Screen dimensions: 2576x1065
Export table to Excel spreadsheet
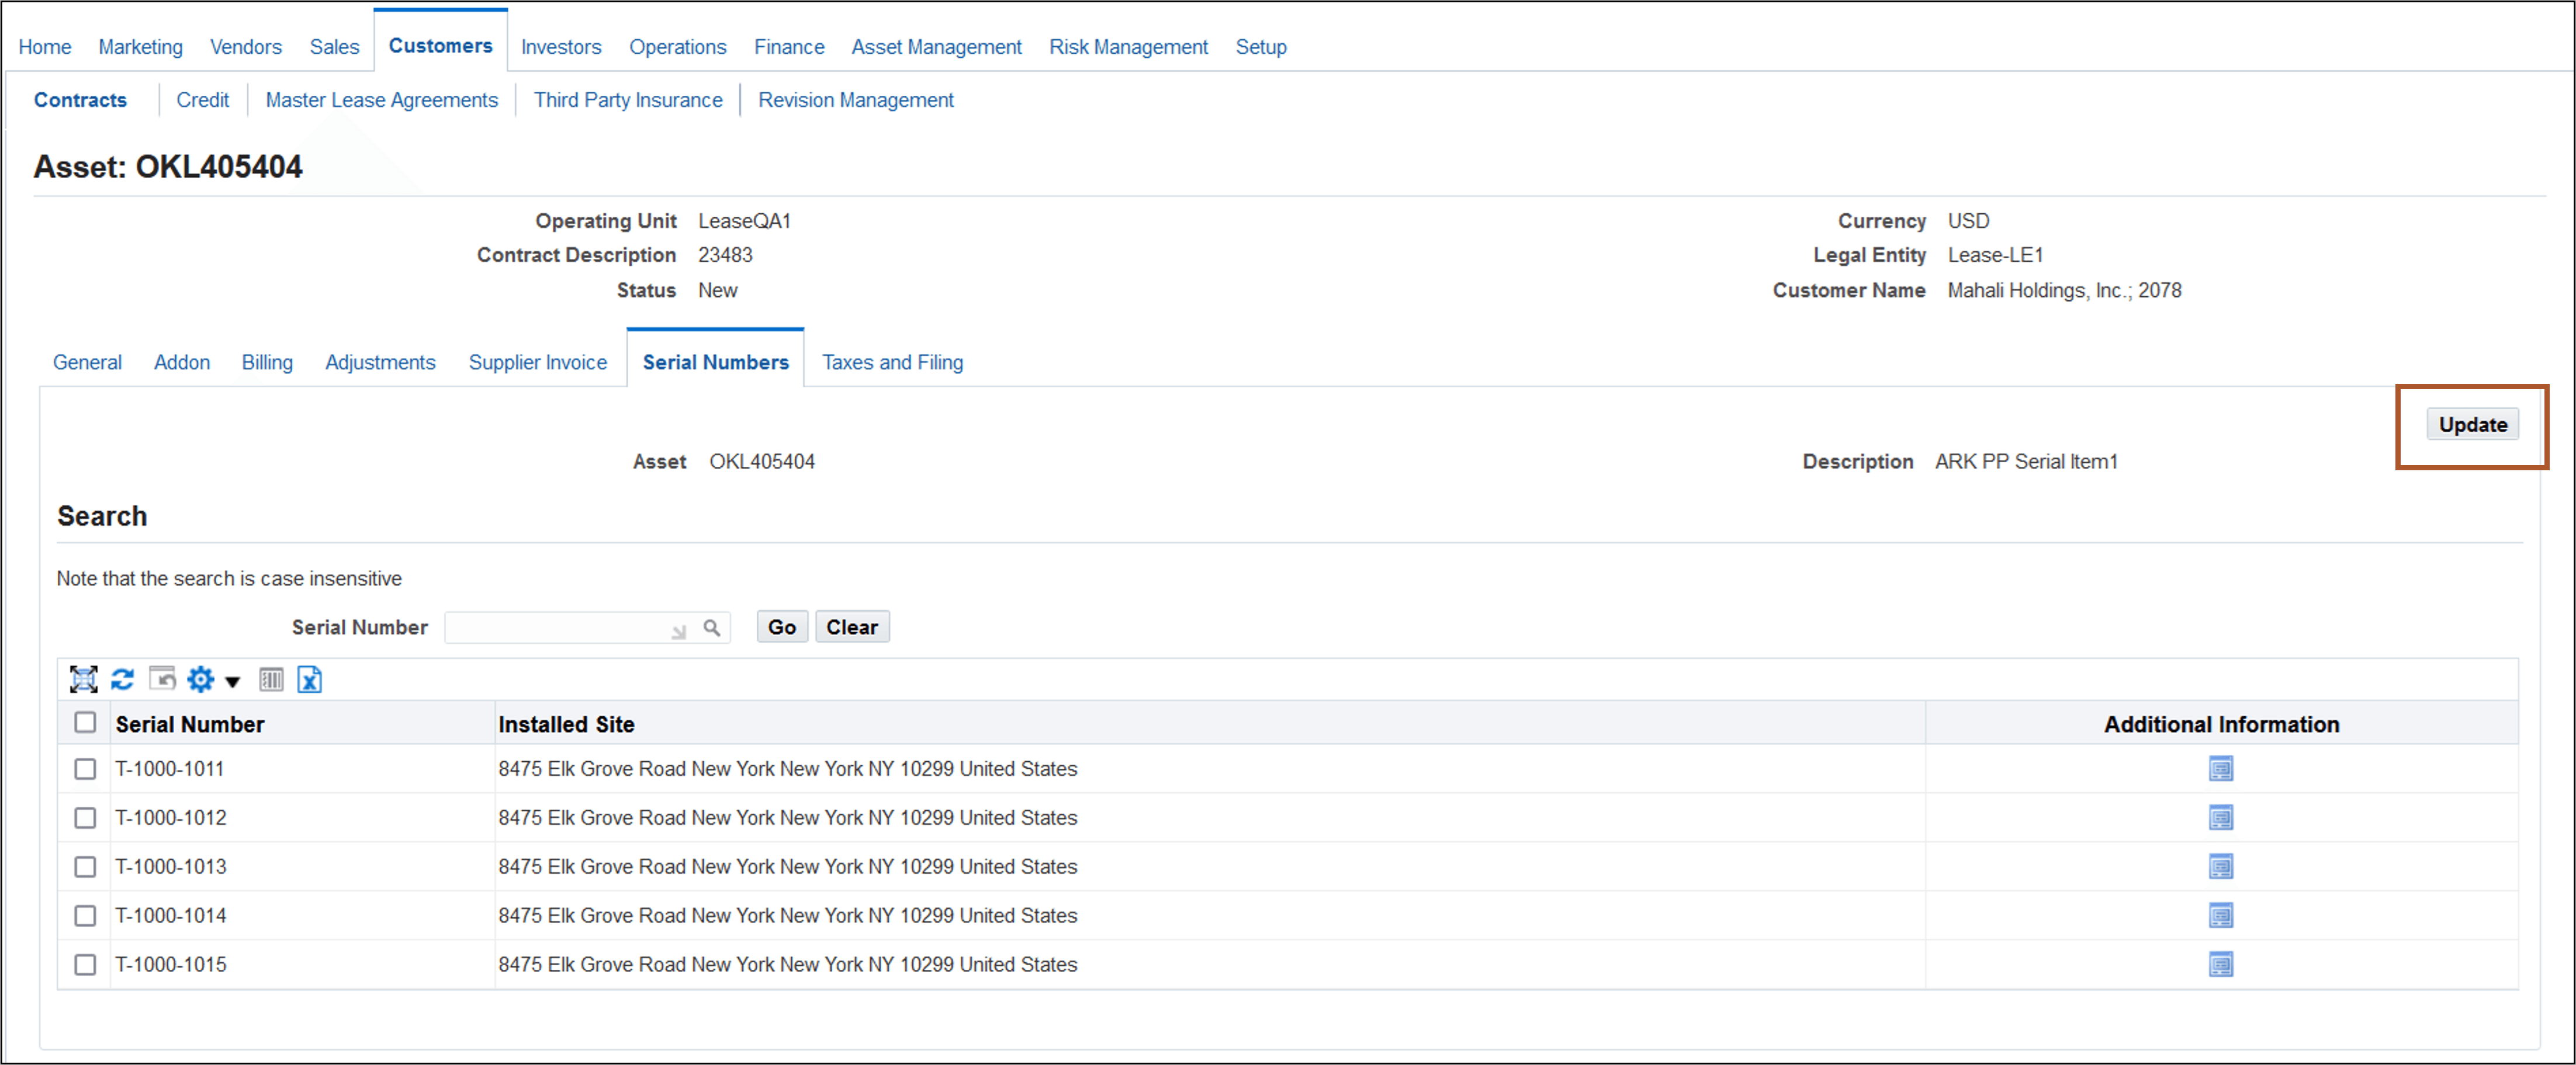[310, 680]
